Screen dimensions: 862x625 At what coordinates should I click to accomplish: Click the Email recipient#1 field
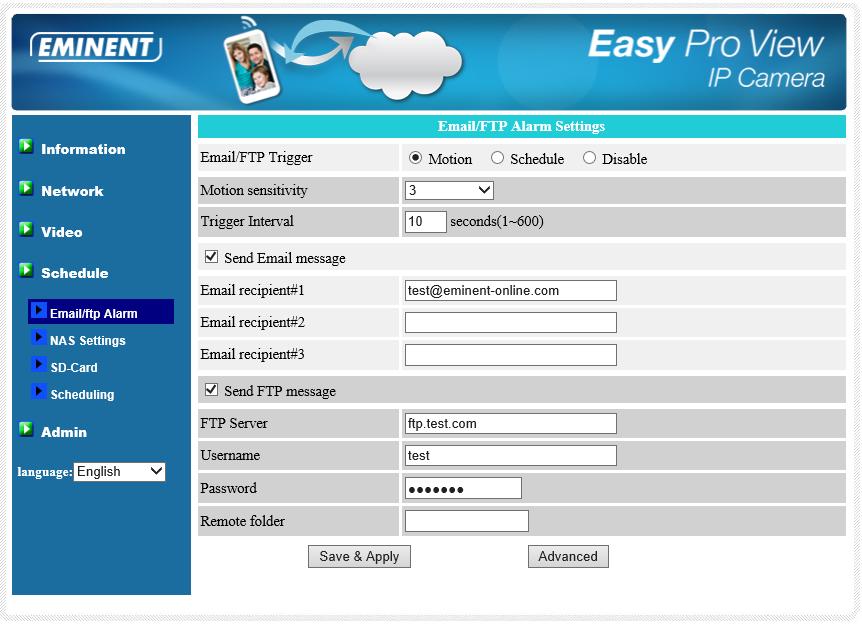pos(511,291)
